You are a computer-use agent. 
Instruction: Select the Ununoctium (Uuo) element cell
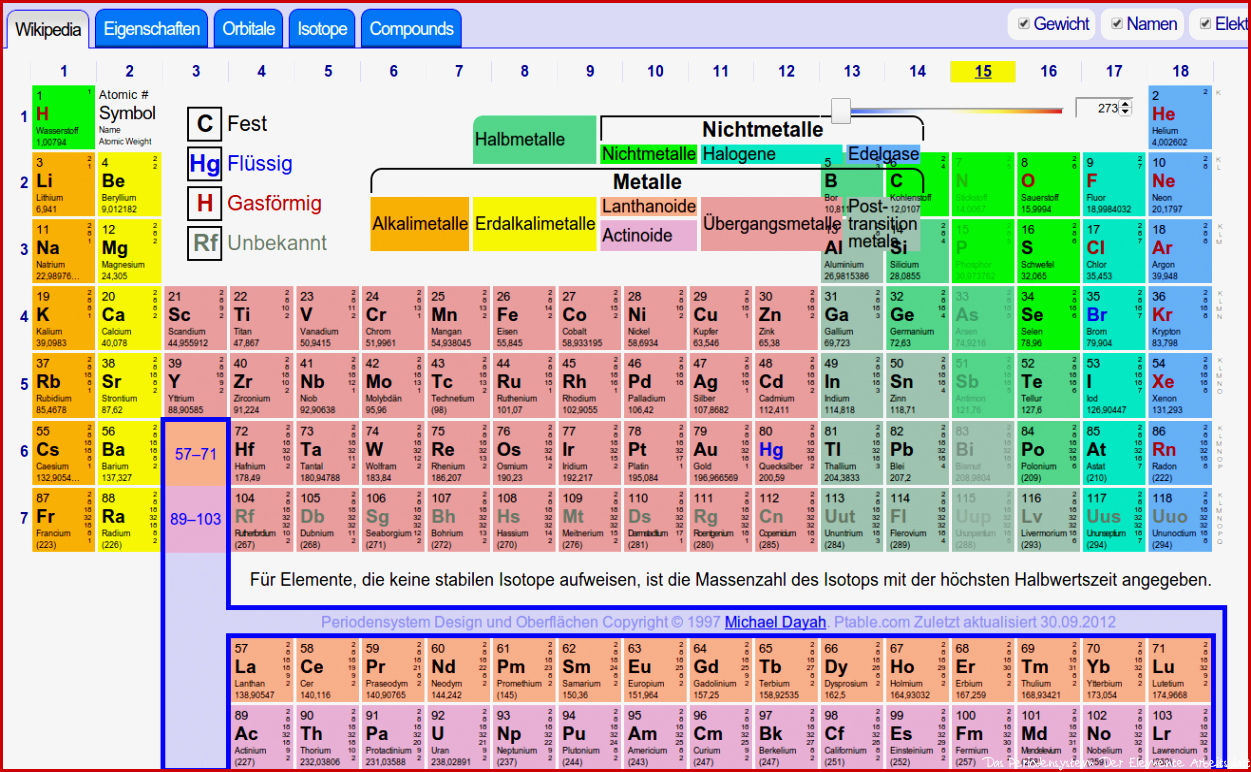pos(1180,520)
